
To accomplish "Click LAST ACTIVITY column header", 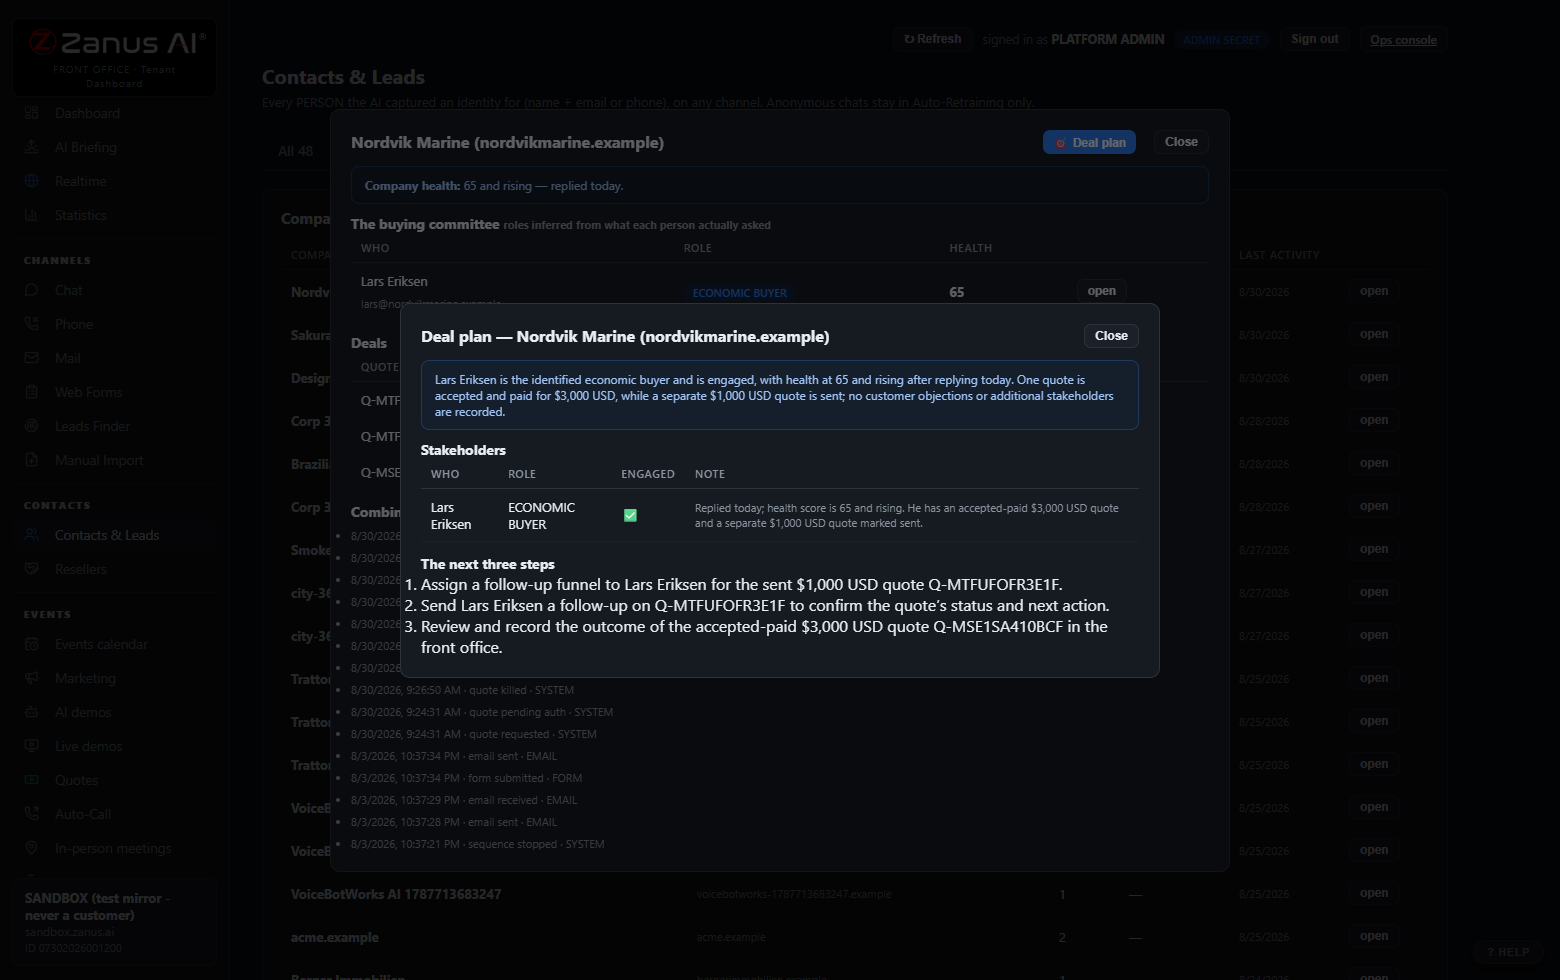I will coord(1279,255).
